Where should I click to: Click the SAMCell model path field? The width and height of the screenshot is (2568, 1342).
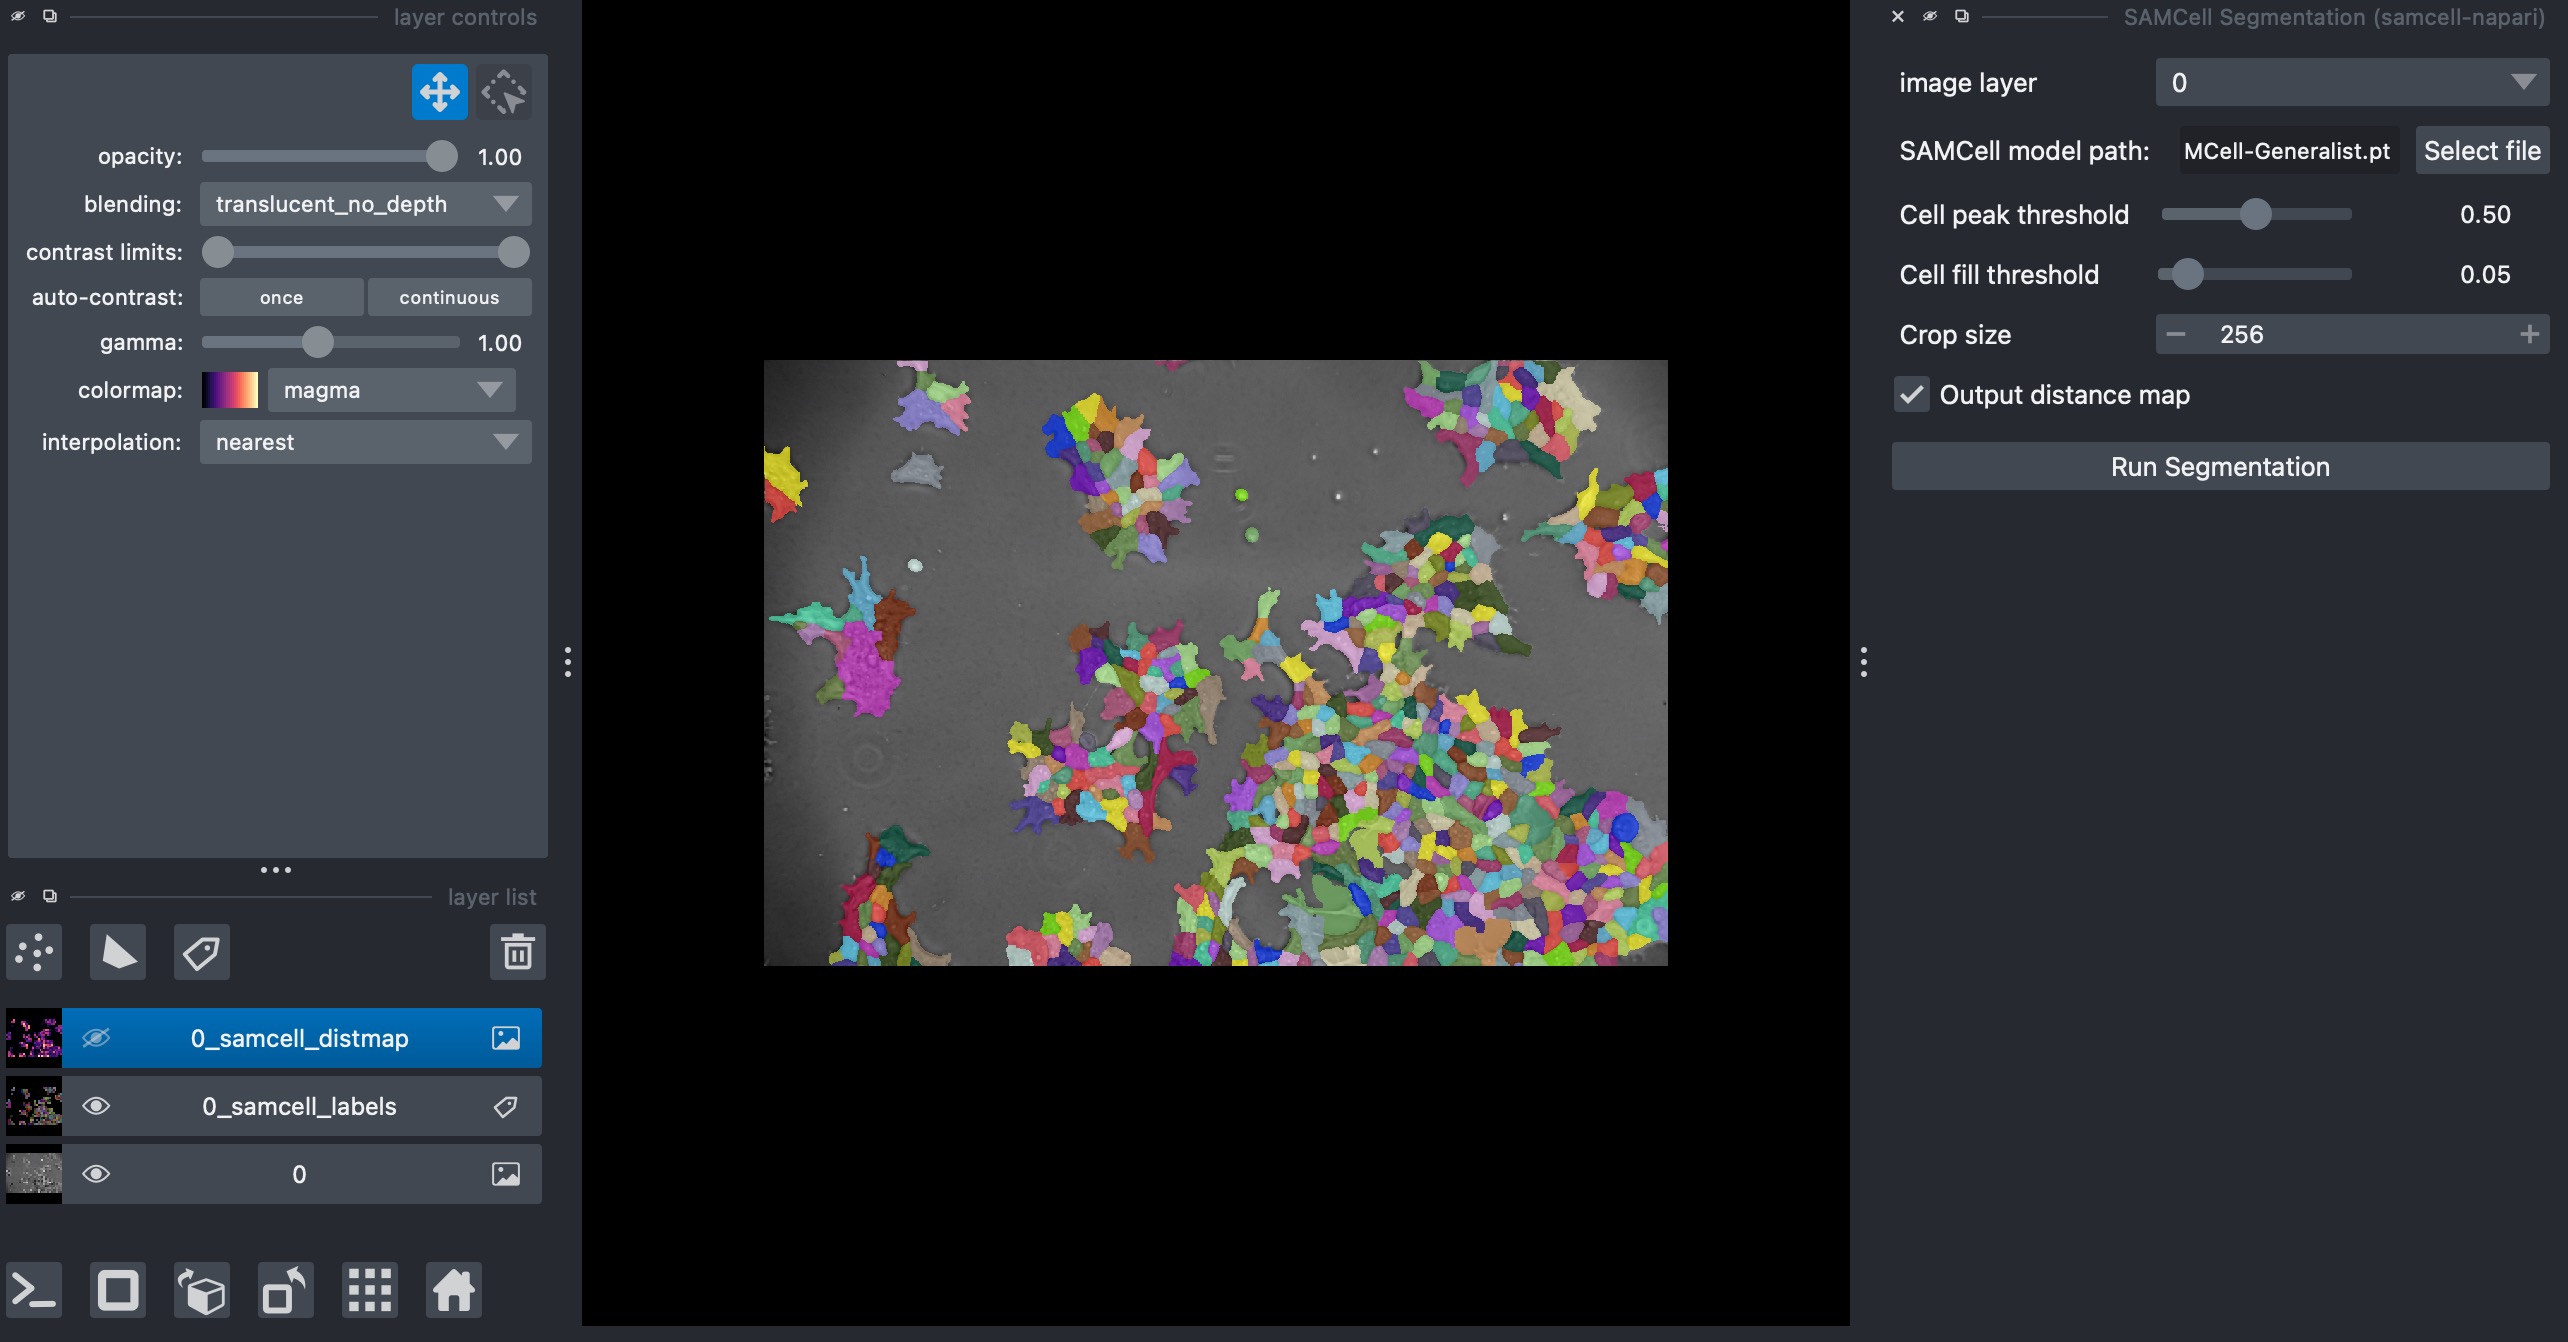(2289, 150)
